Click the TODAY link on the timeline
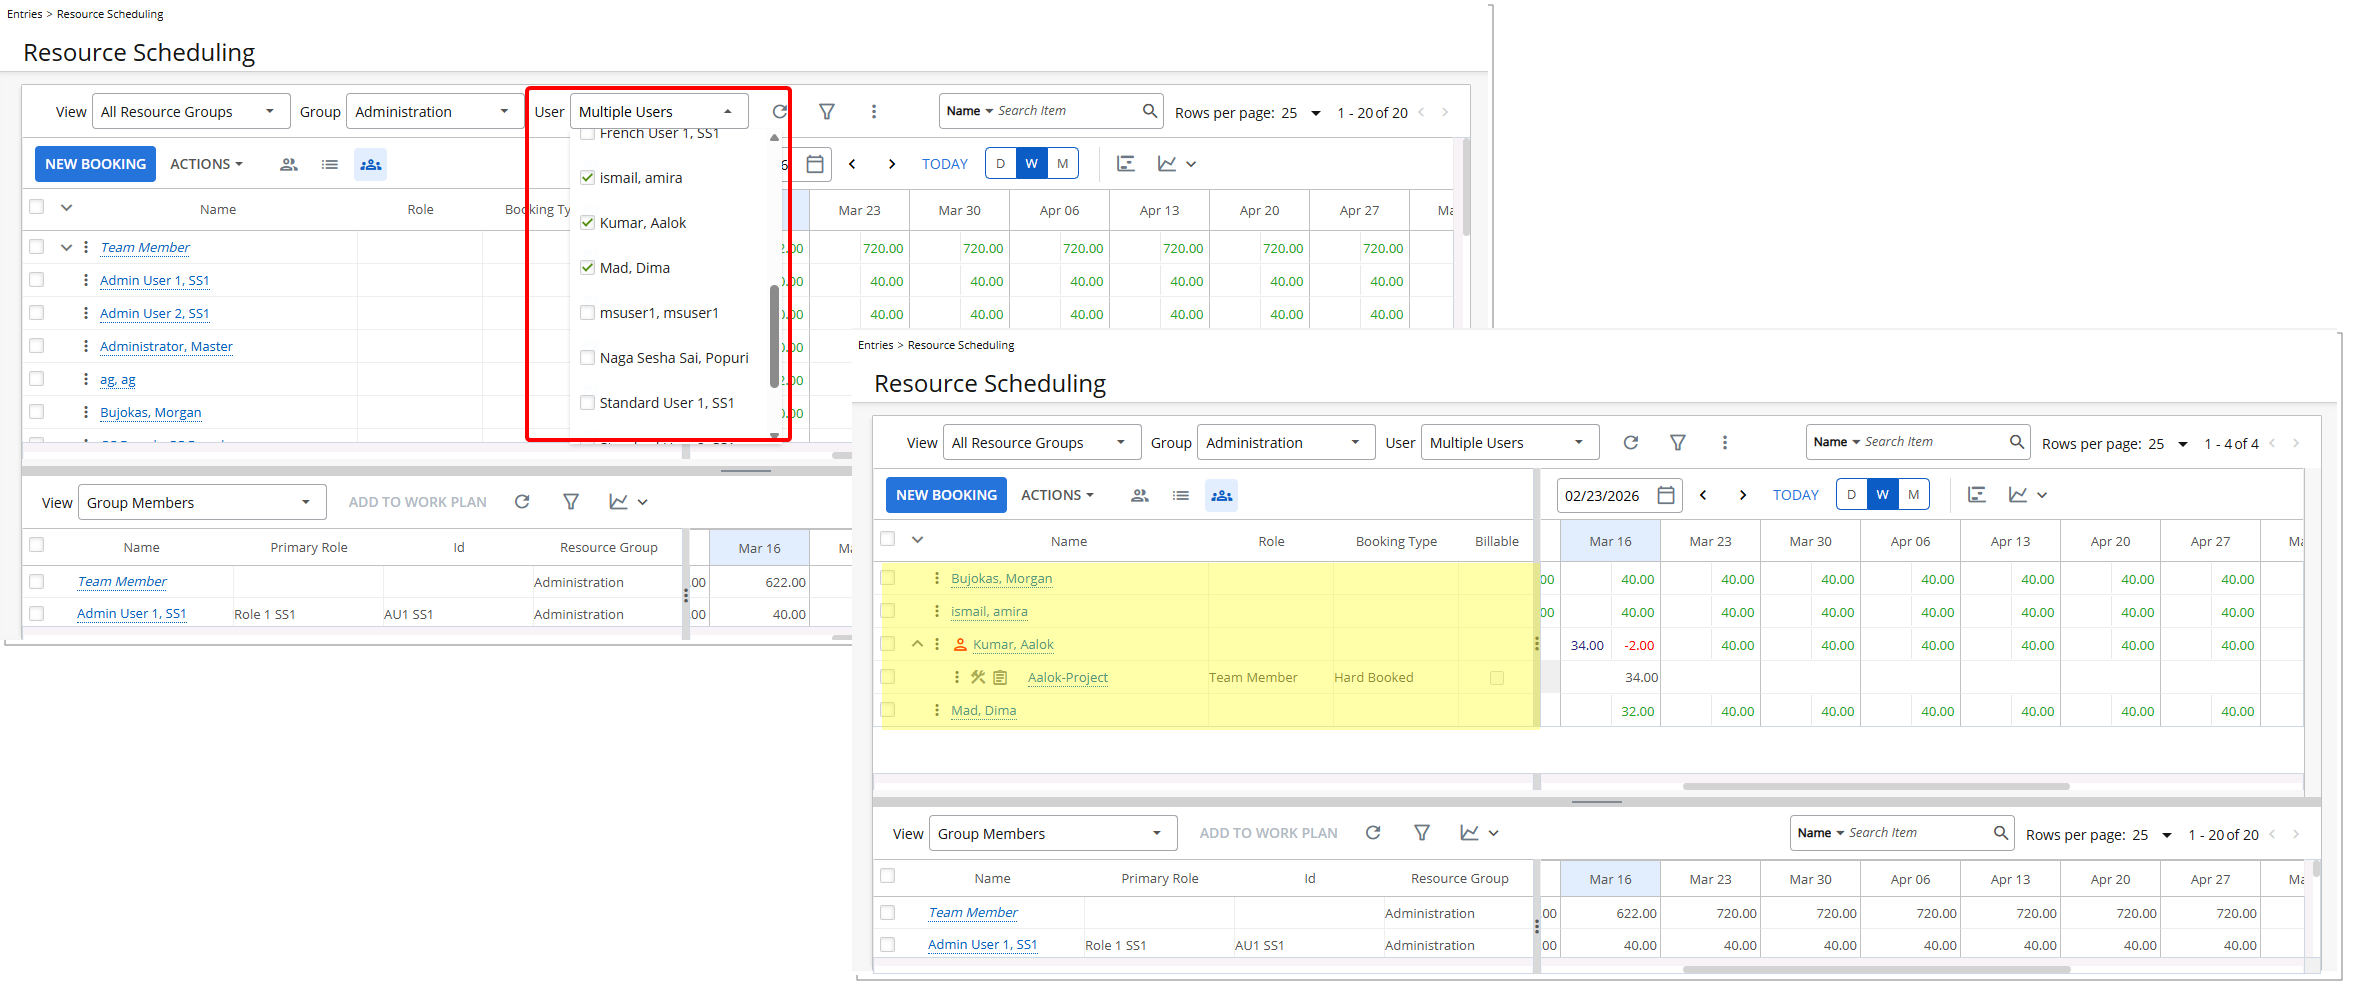Screen dimensions: 2354x992 click(1795, 494)
